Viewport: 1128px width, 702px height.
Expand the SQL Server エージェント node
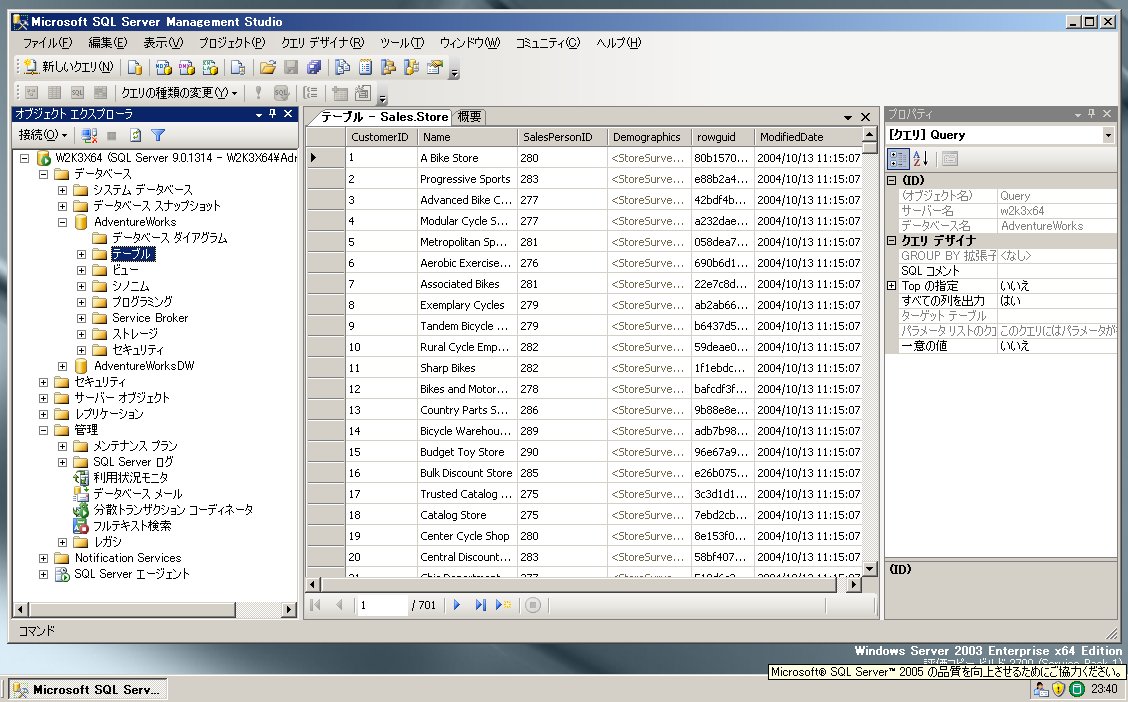[44, 574]
